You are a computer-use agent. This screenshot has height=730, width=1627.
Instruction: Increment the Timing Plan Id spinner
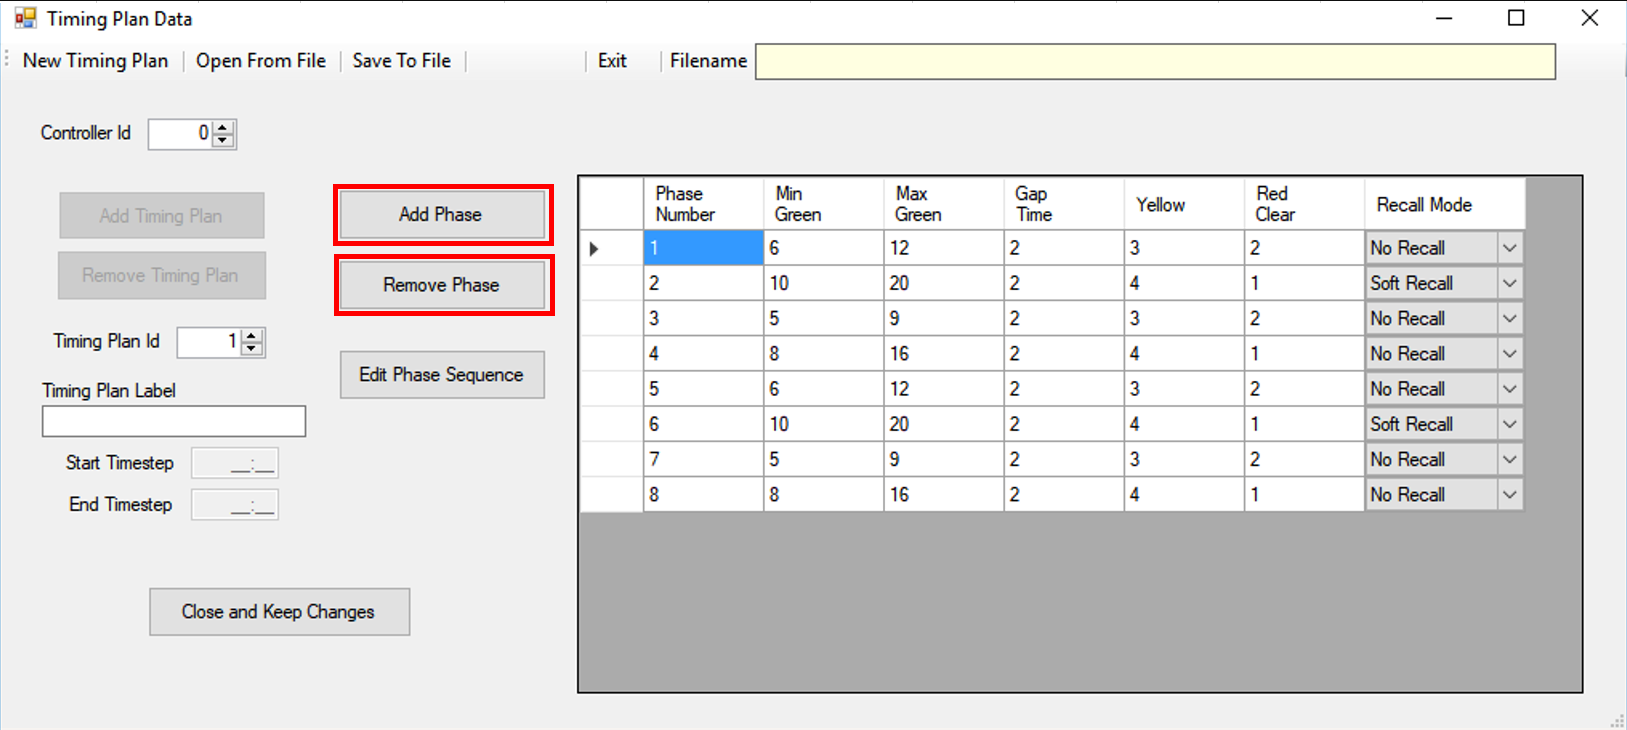coord(253,336)
